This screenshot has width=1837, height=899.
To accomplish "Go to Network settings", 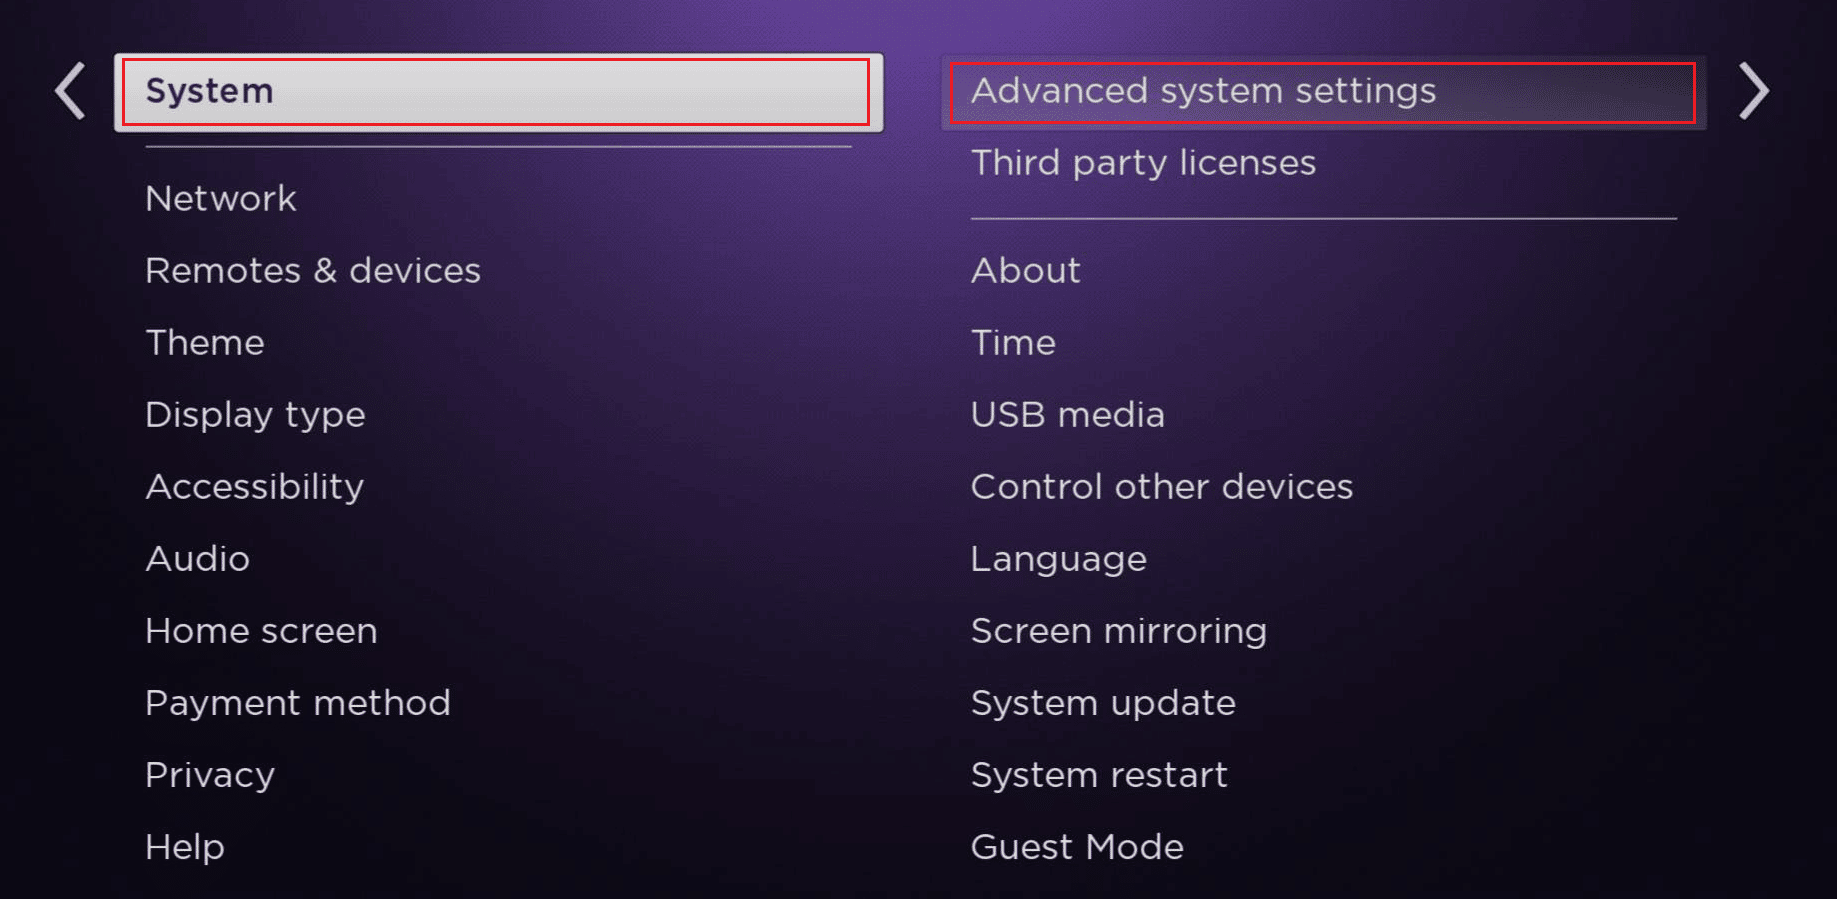I will [221, 199].
